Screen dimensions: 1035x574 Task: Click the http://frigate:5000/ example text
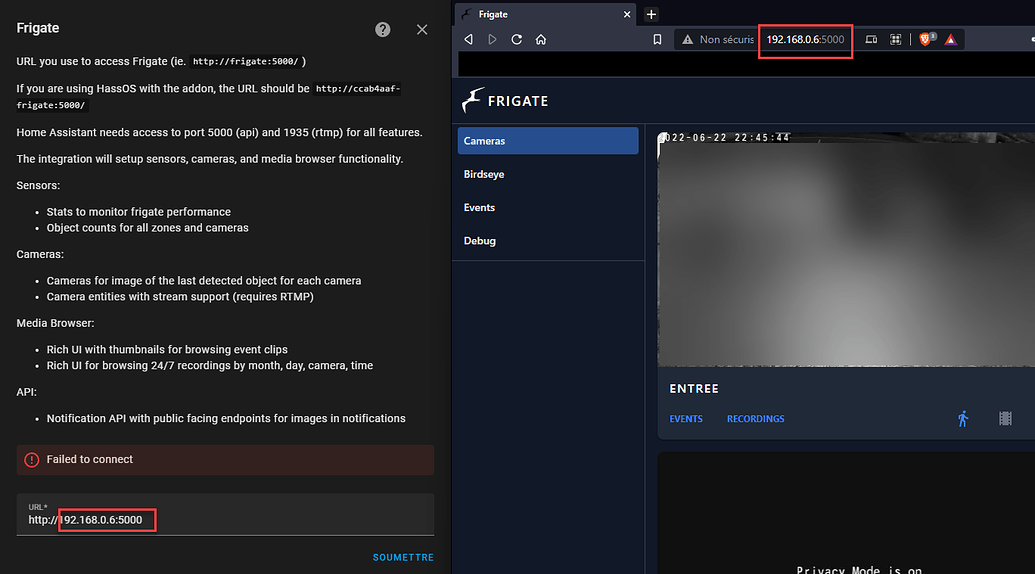(246, 61)
